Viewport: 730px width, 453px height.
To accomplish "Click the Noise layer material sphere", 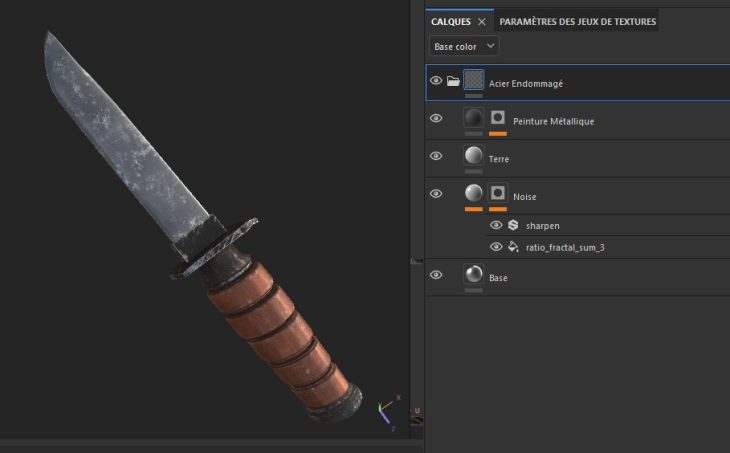I will click(474, 194).
